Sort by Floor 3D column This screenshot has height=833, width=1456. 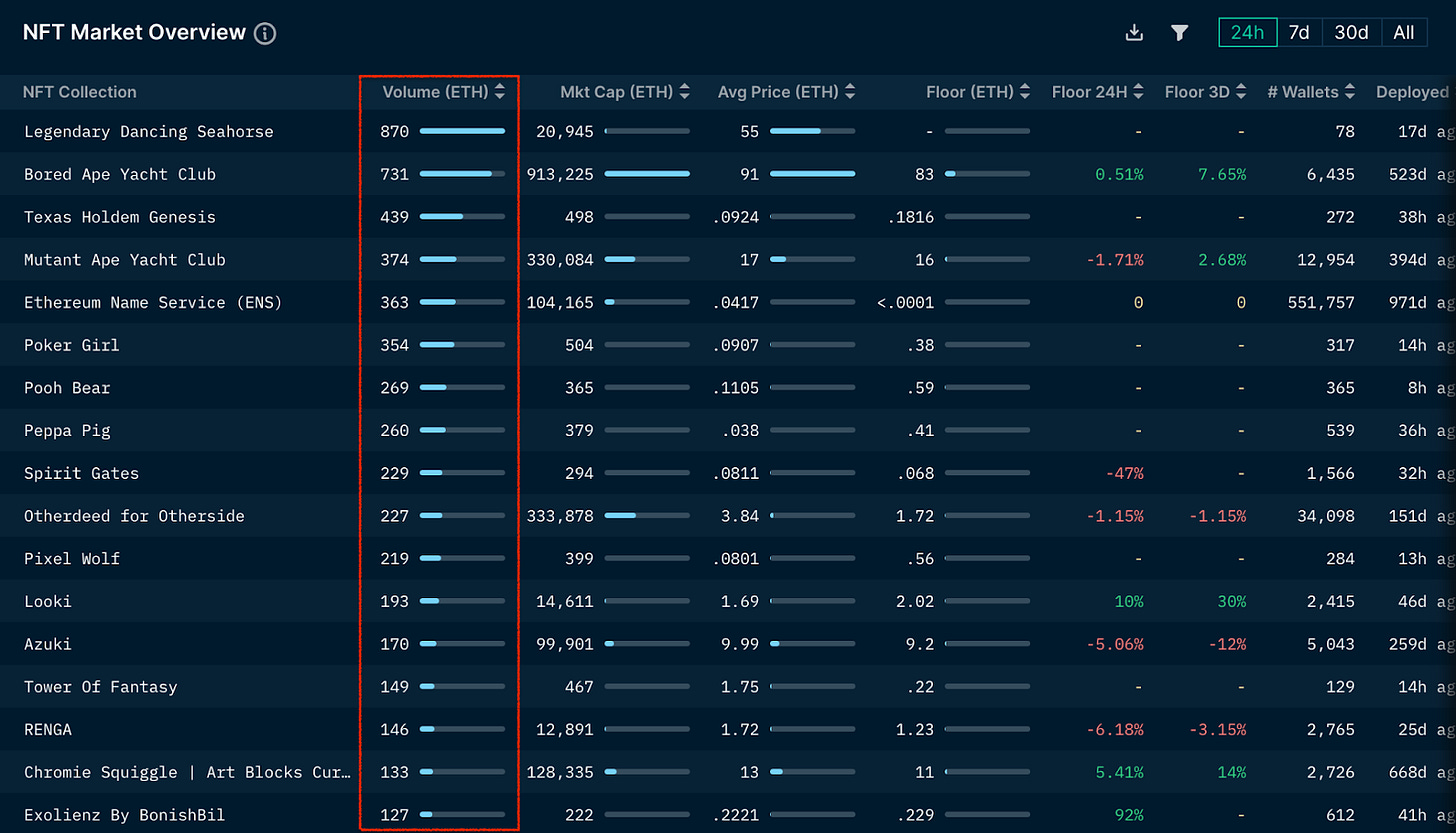[x=1206, y=92]
